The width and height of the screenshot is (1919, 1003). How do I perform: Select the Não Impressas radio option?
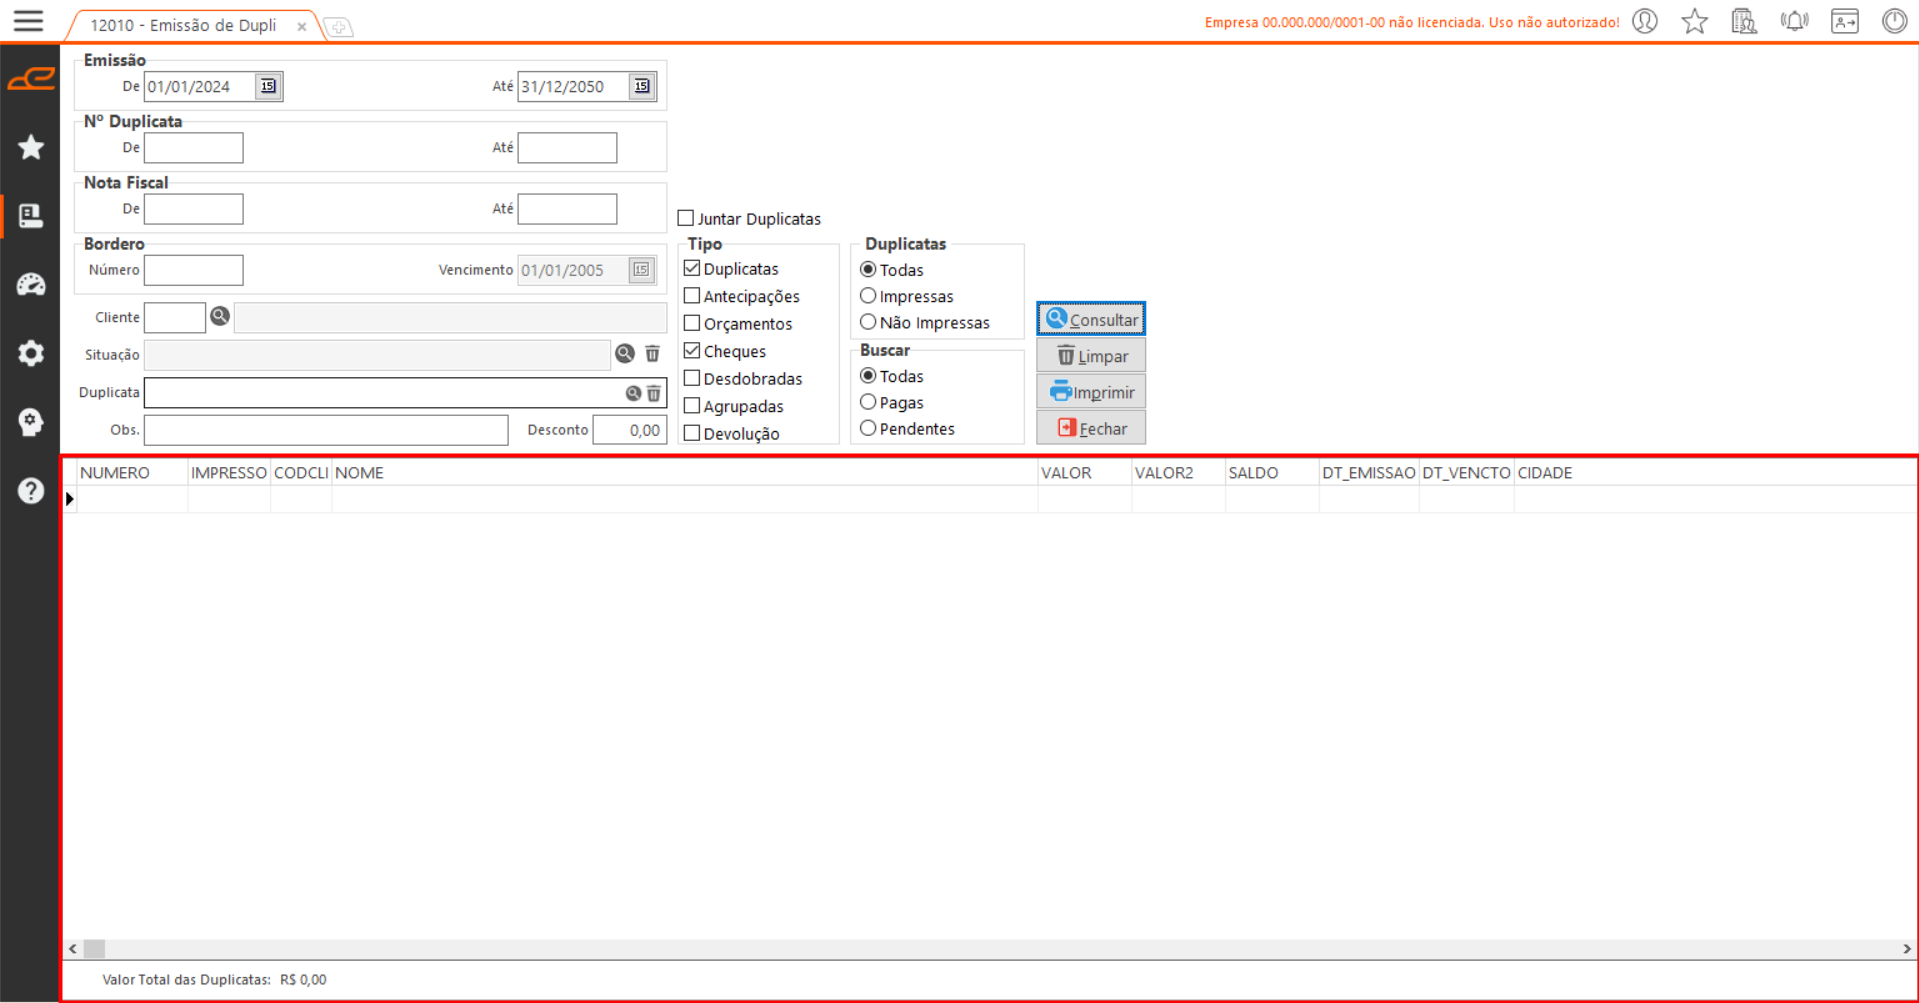pos(868,322)
